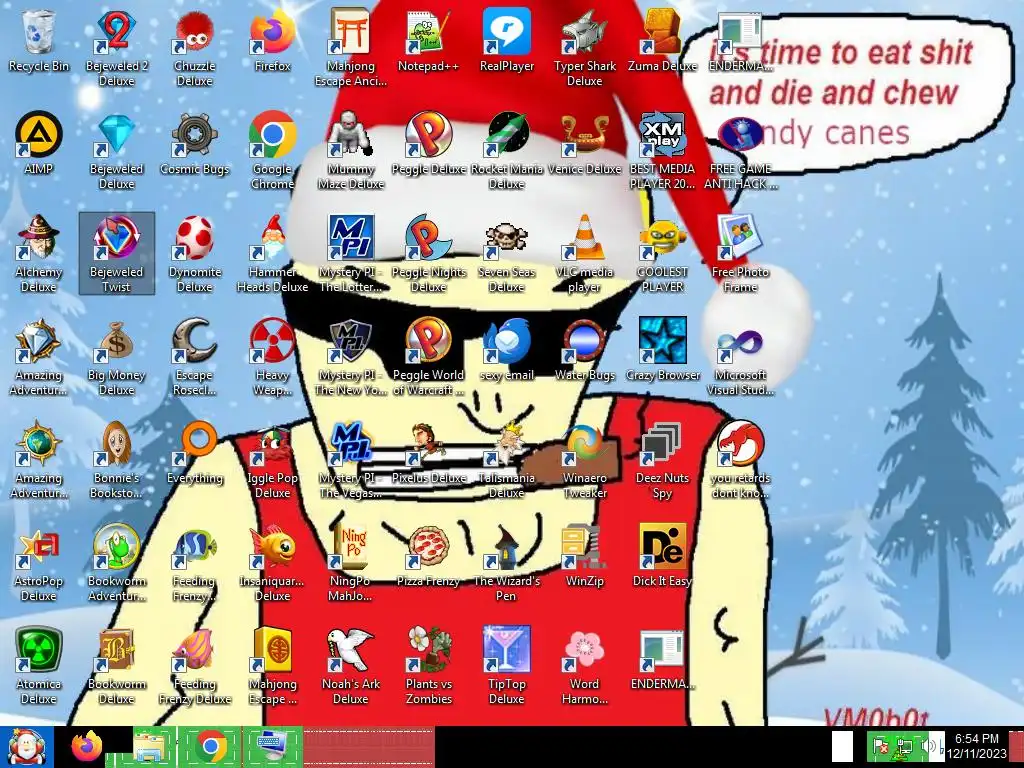1024x768 pixels.
Task: Open the Santa Start button
Action: click(26, 747)
